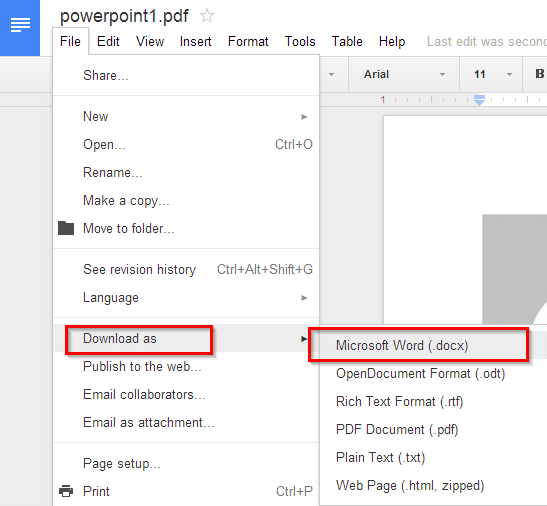The height and width of the screenshot is (506, 547).
Task: Download as PDF Document (.pdf)
Action: click(x=433, y=429)
